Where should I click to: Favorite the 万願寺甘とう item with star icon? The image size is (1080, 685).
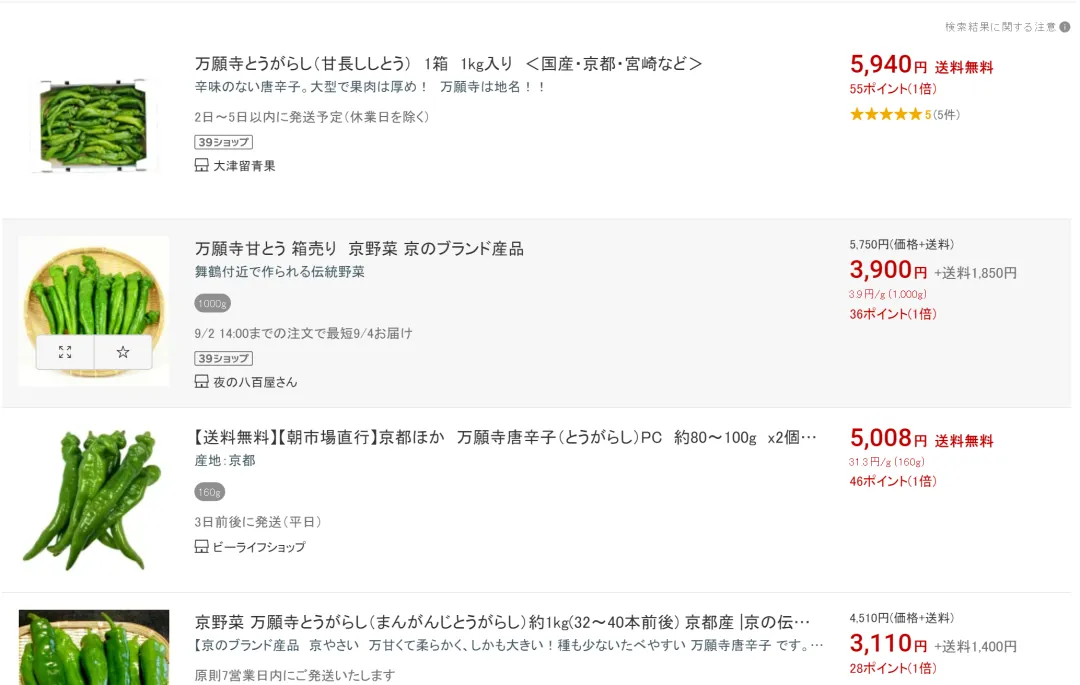(x=123, y=352)
